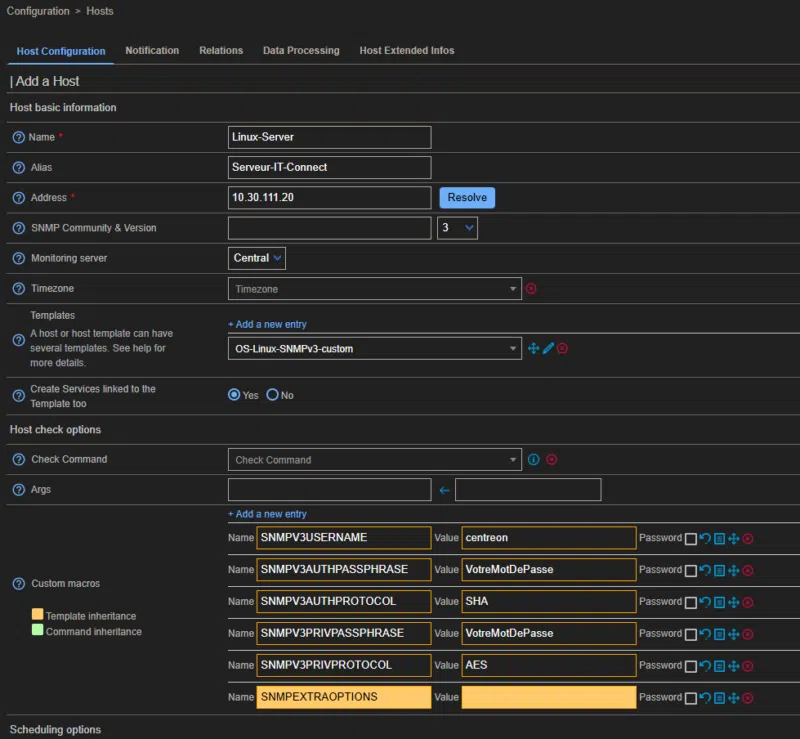The image size is (800, 739).
Task: Click the Name field containing Linux-Server
Action: [x=329, y=137]
